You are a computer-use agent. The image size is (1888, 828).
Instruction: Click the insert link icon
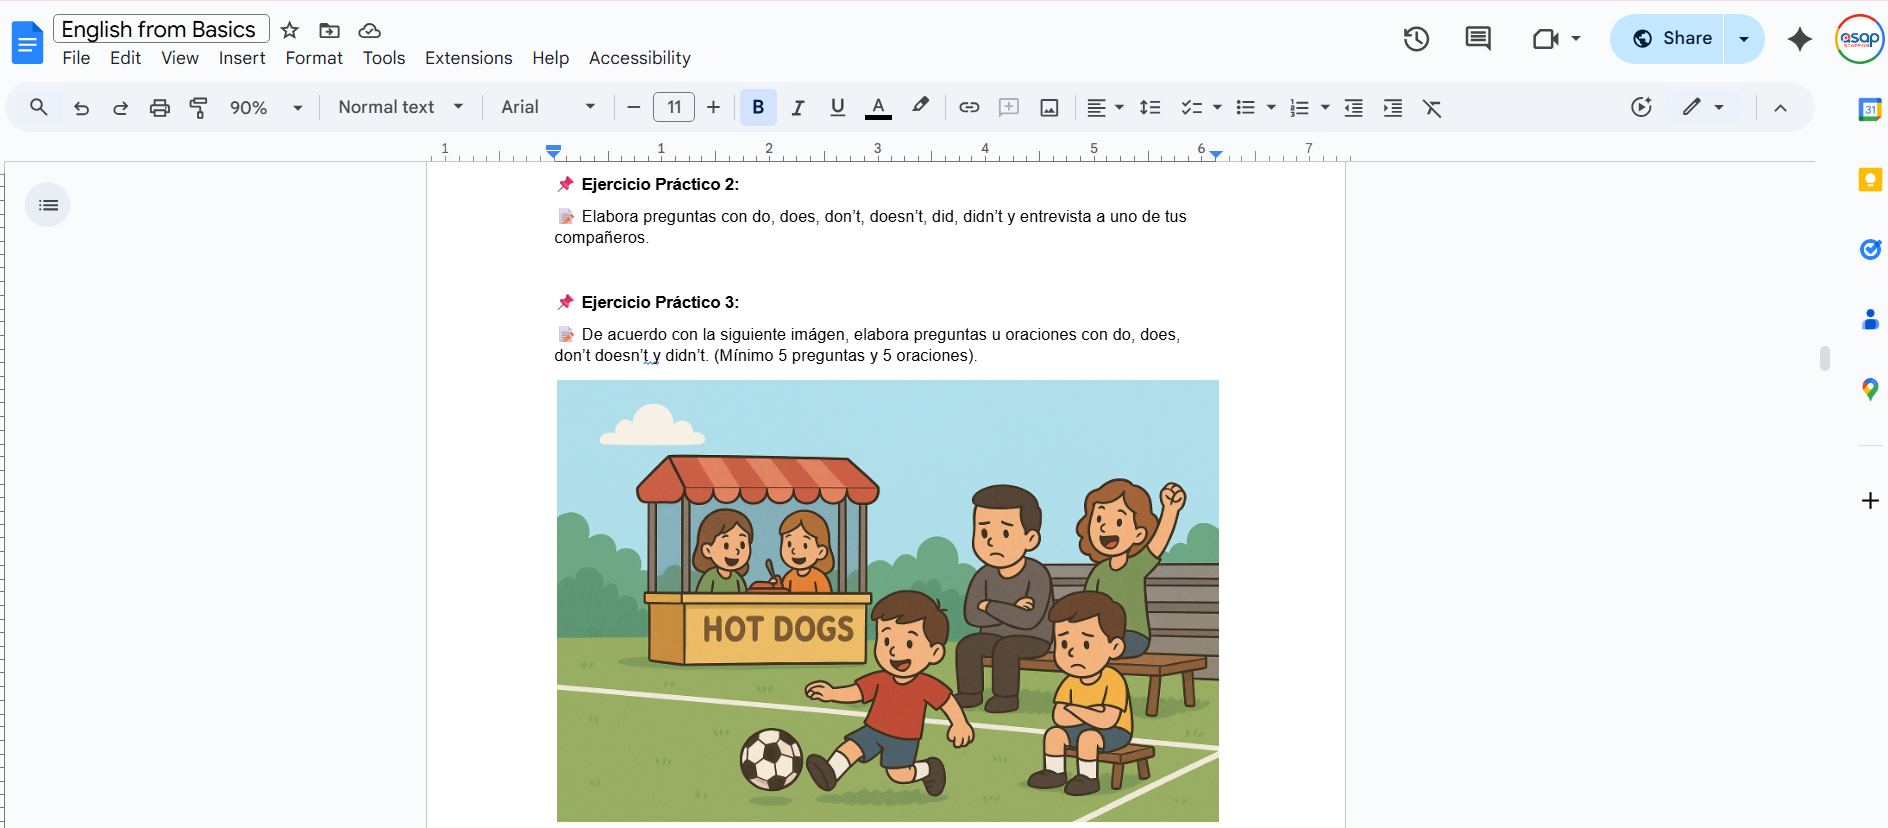click(x=969, y=108)
